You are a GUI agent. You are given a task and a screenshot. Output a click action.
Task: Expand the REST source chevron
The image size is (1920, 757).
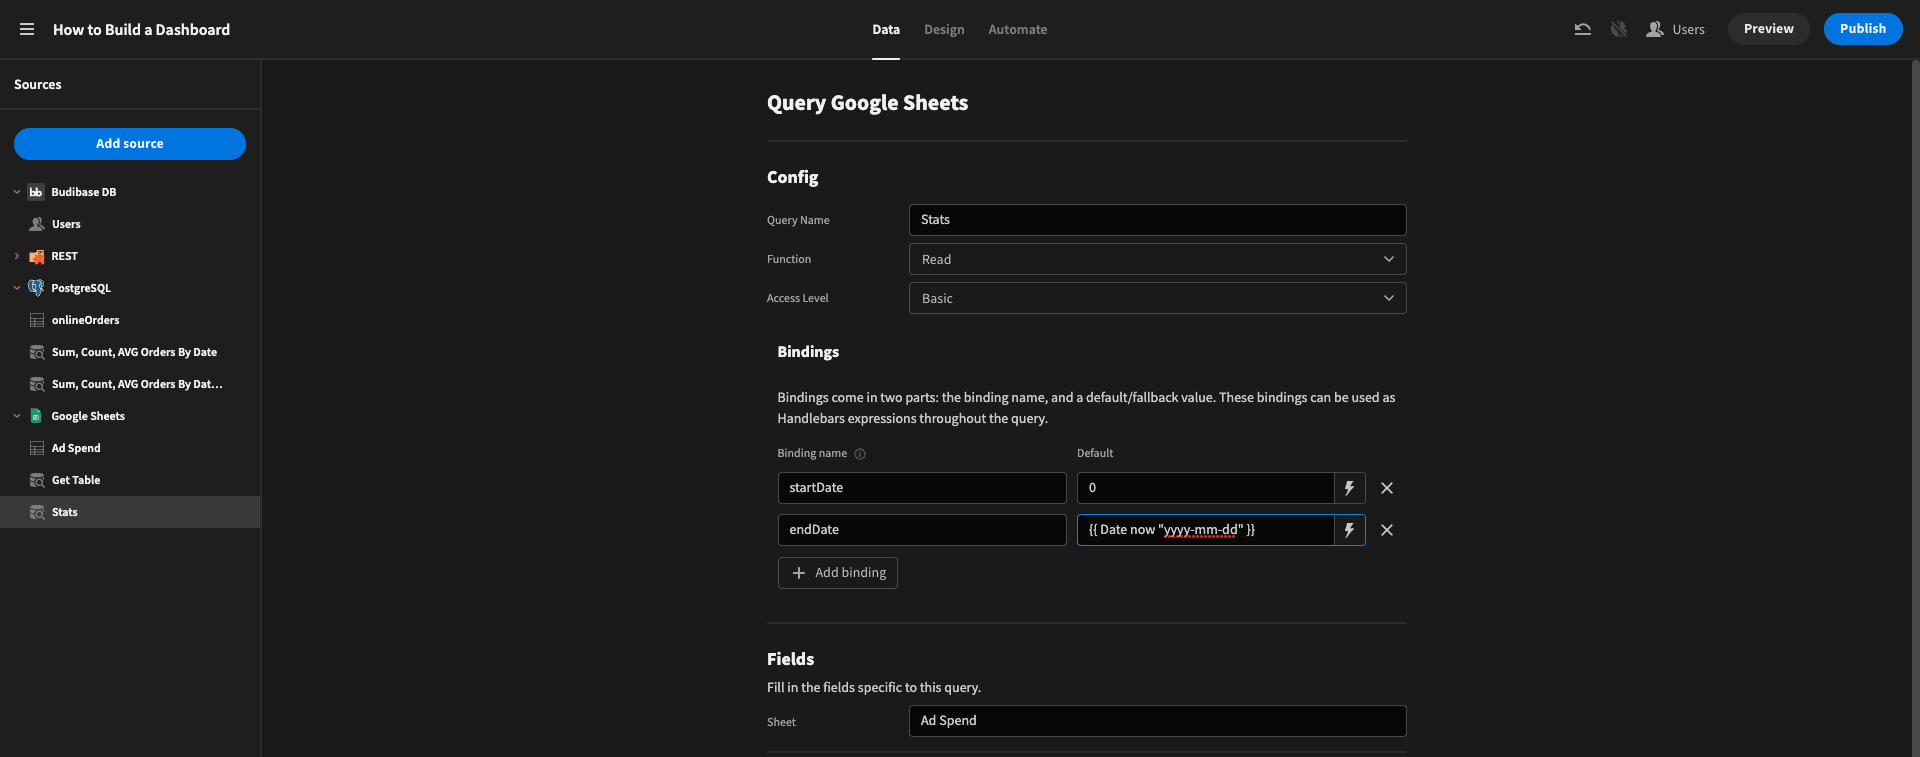click(17, 256)
